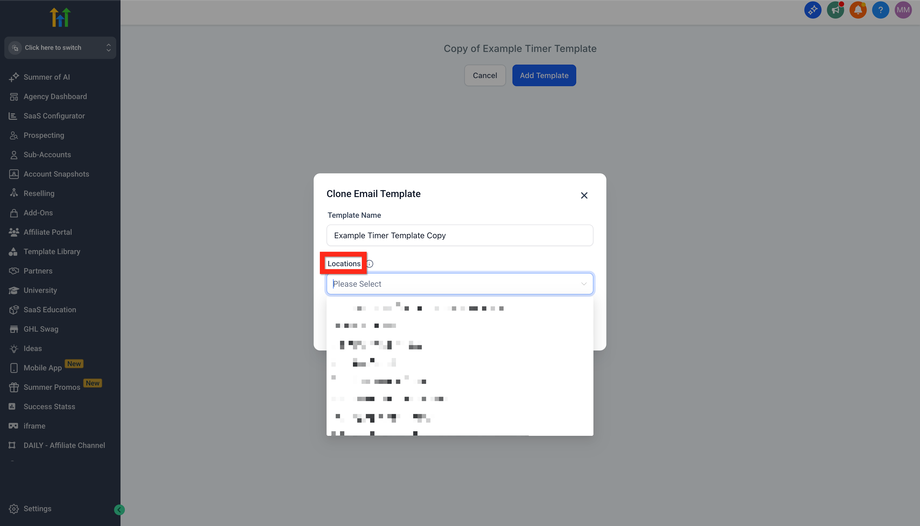Click the Locations info icon
This screenshot has height=526, width=920.
(369, 264)
